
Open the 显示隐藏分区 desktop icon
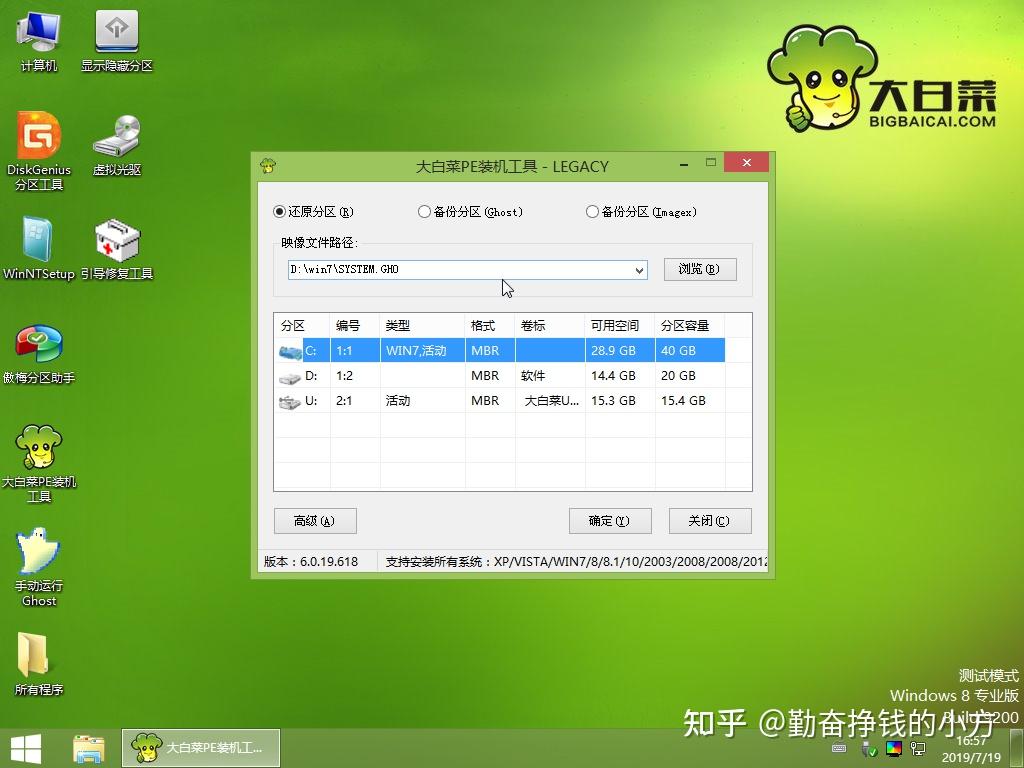116,40
